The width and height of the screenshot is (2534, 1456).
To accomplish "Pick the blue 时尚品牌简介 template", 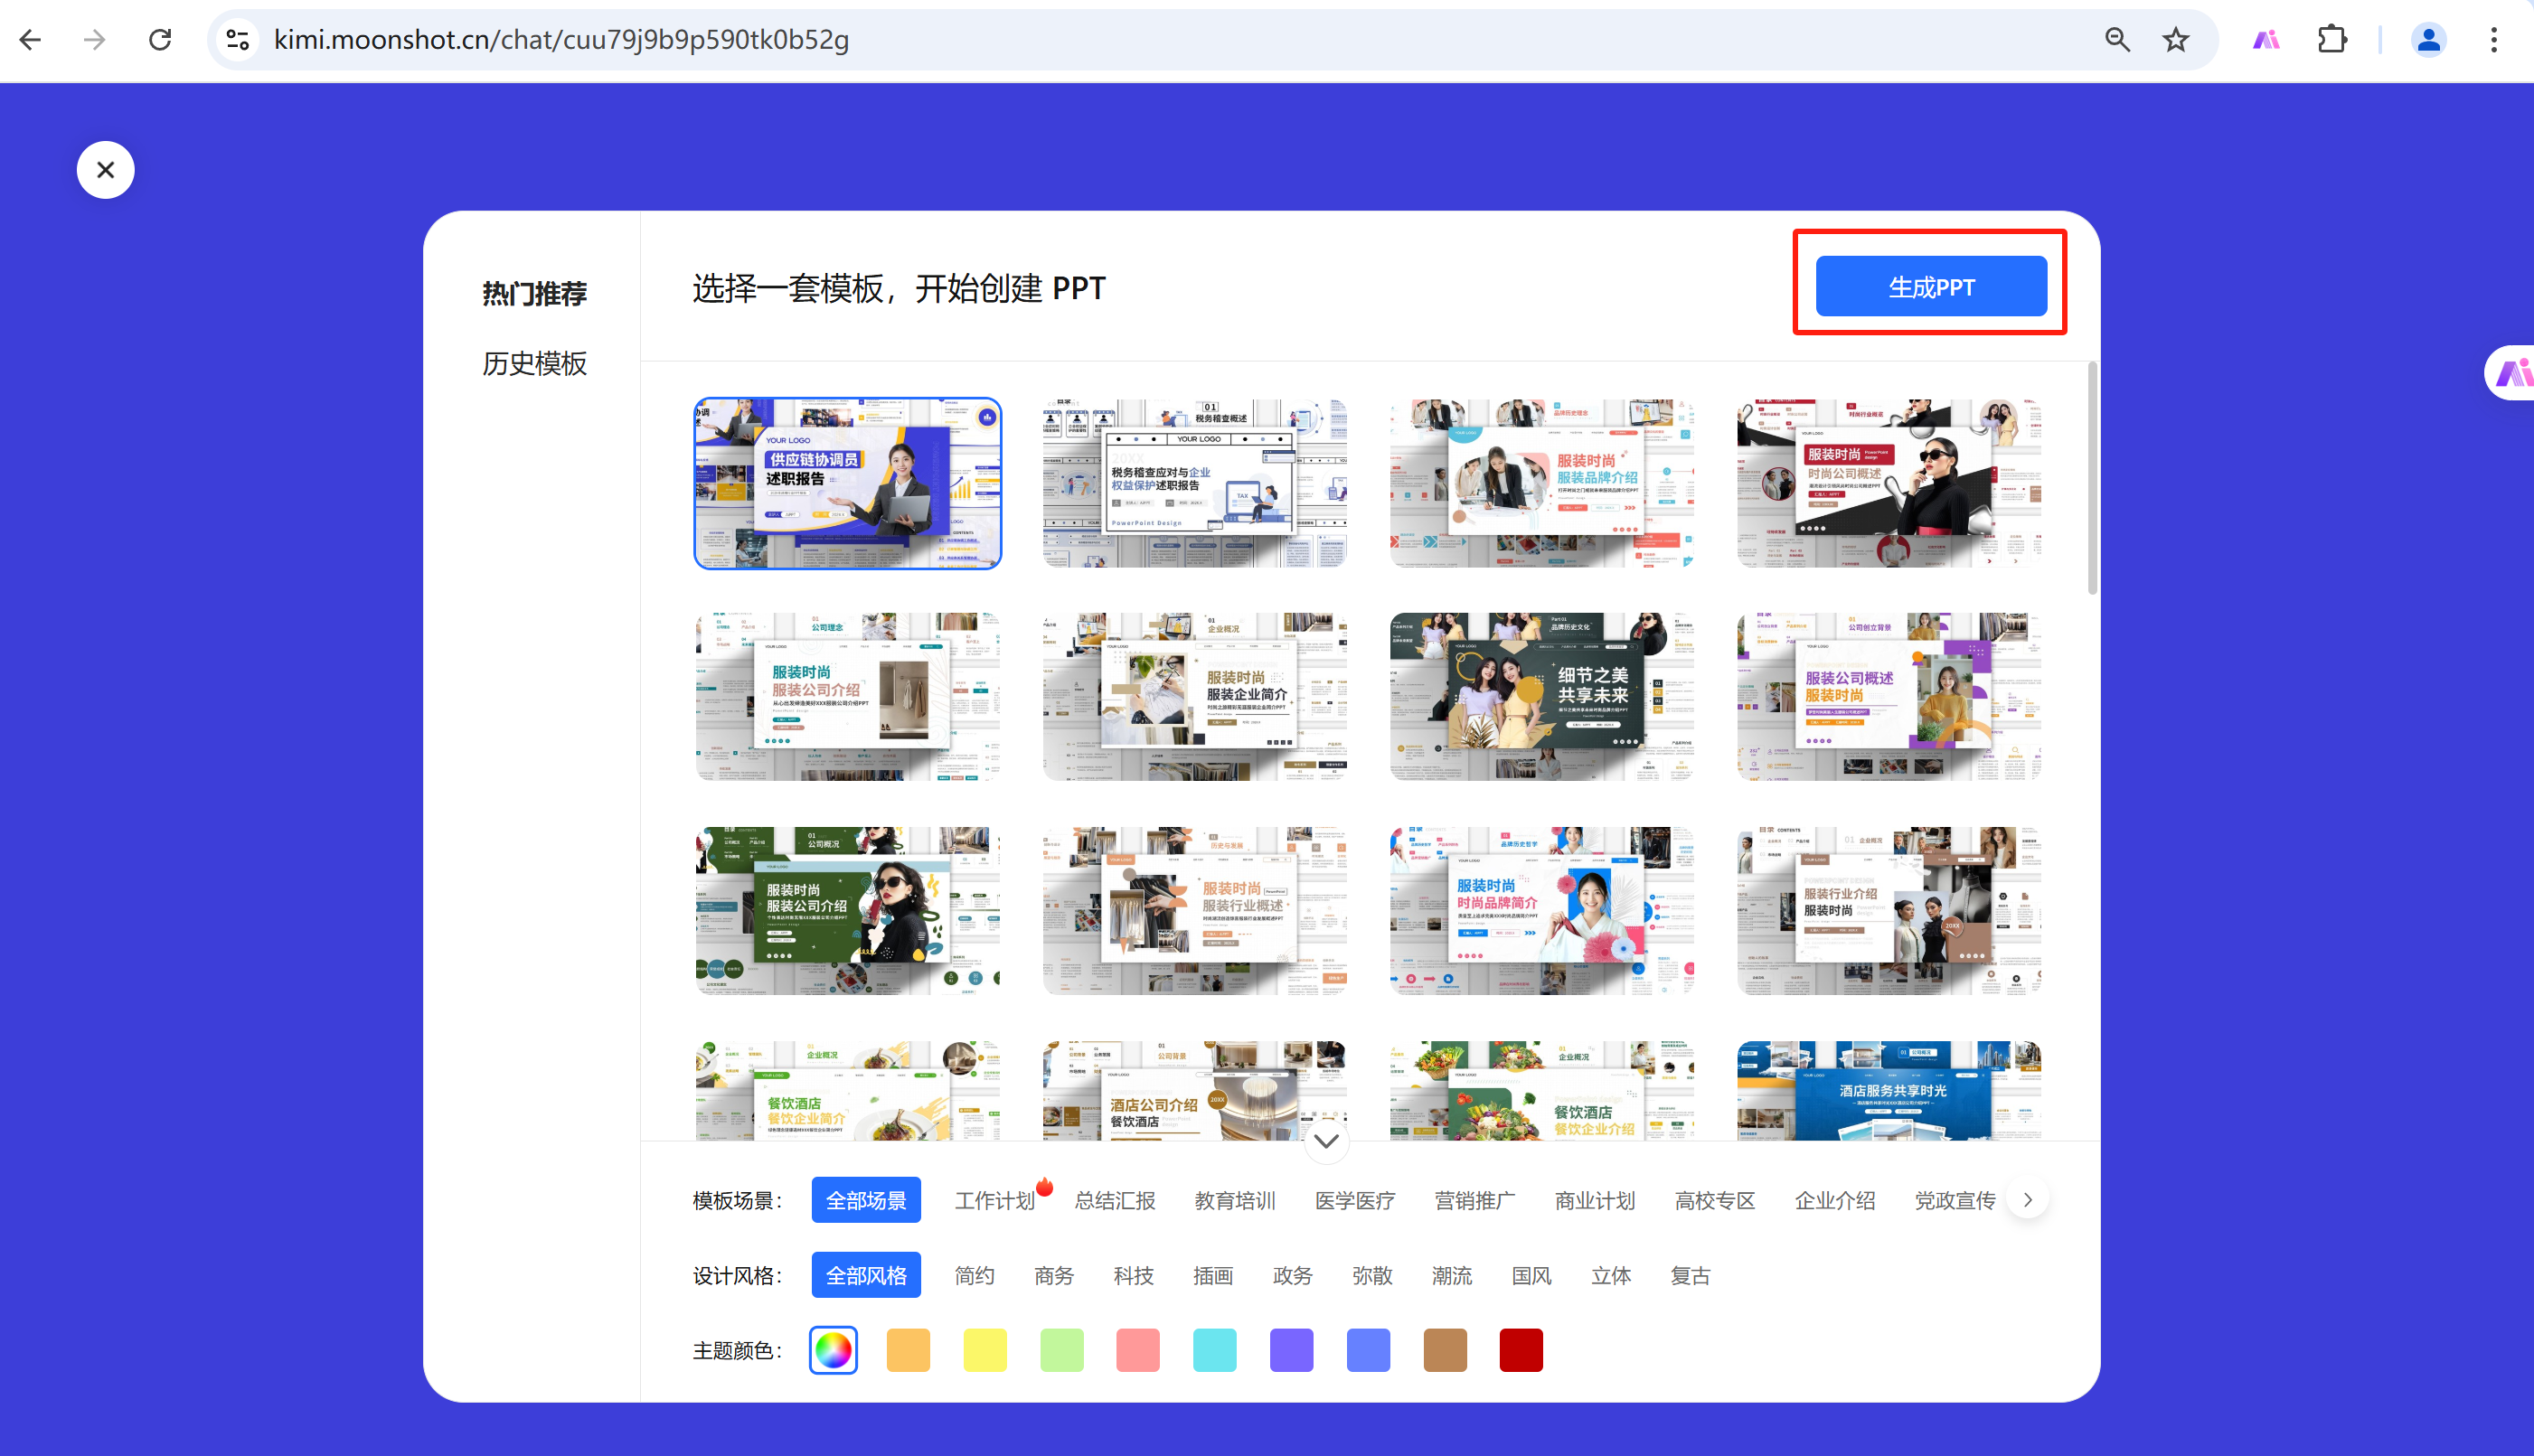I will coord(1542,911).
